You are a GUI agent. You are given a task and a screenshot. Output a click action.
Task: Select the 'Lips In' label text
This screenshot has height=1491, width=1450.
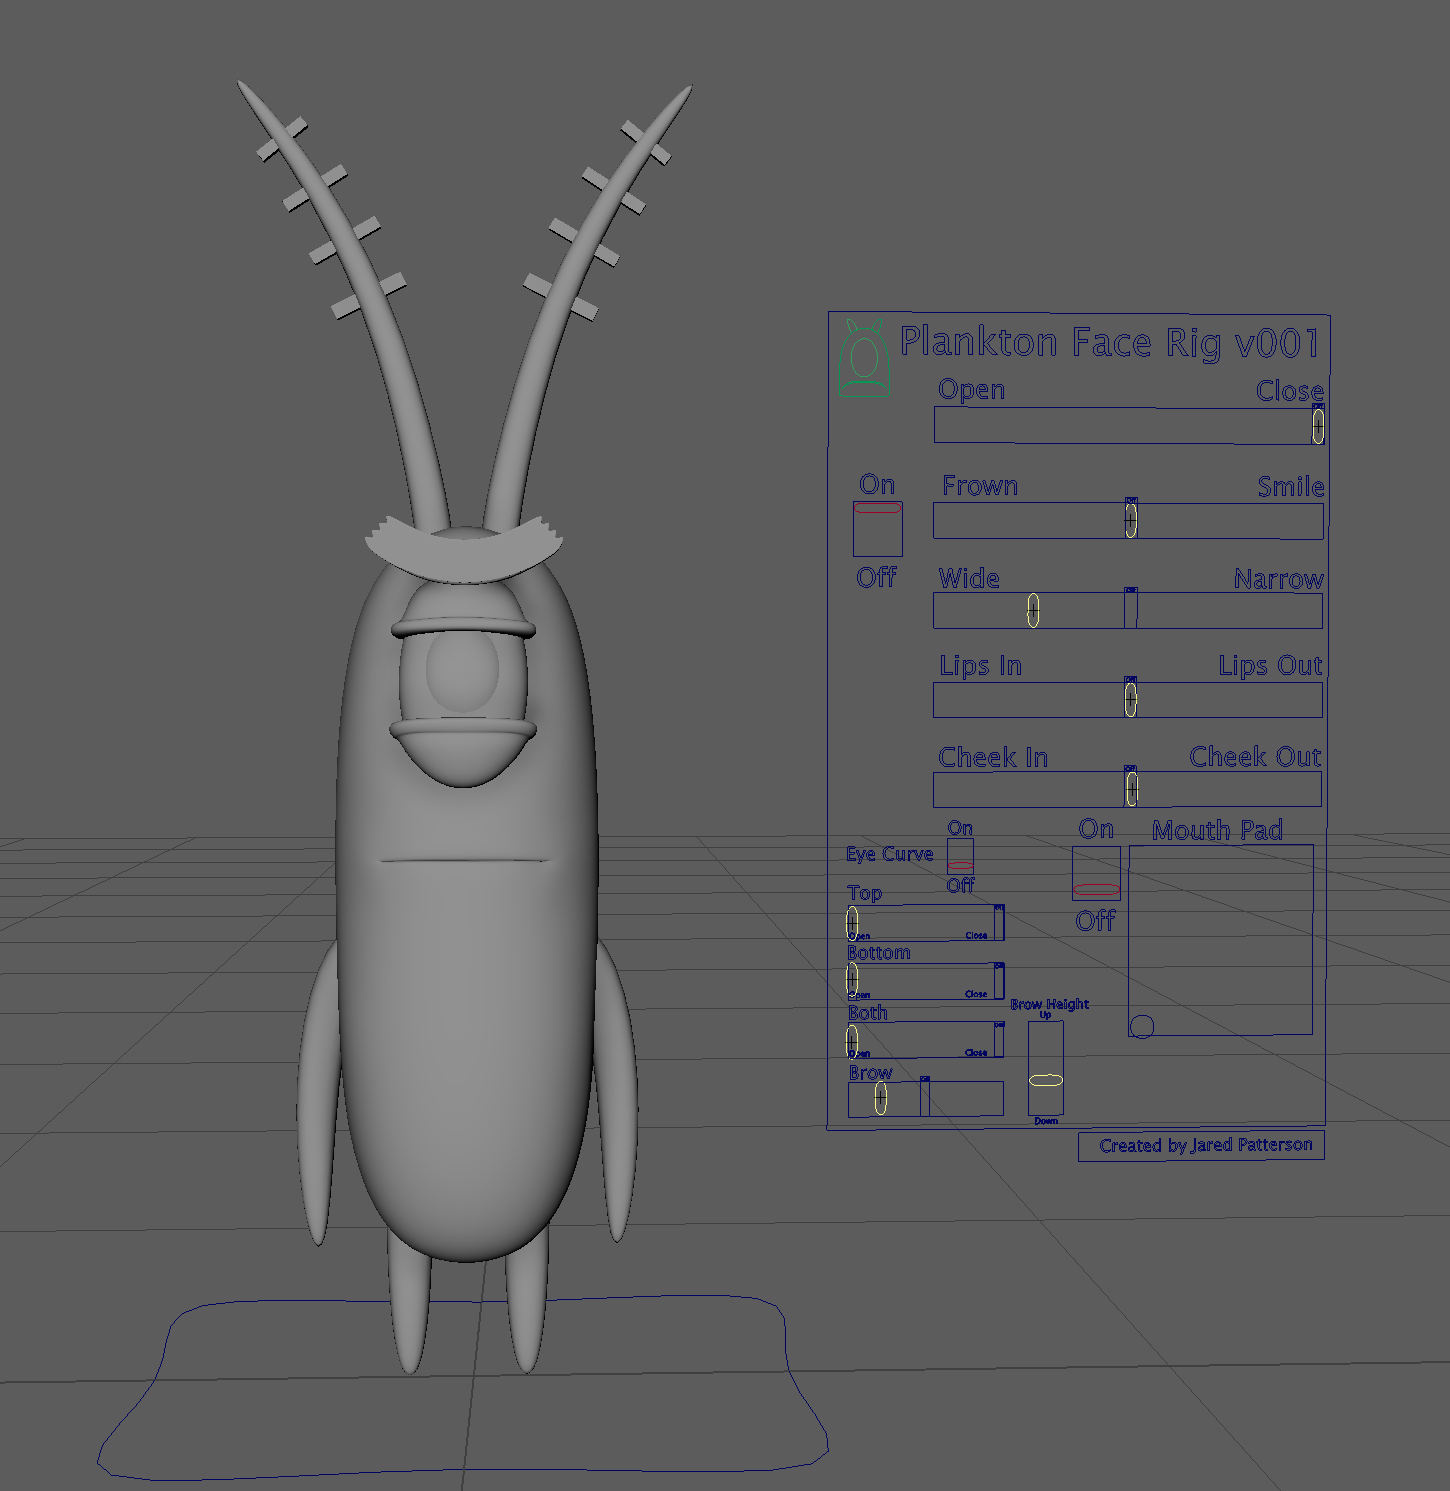[x=980, y=666]
